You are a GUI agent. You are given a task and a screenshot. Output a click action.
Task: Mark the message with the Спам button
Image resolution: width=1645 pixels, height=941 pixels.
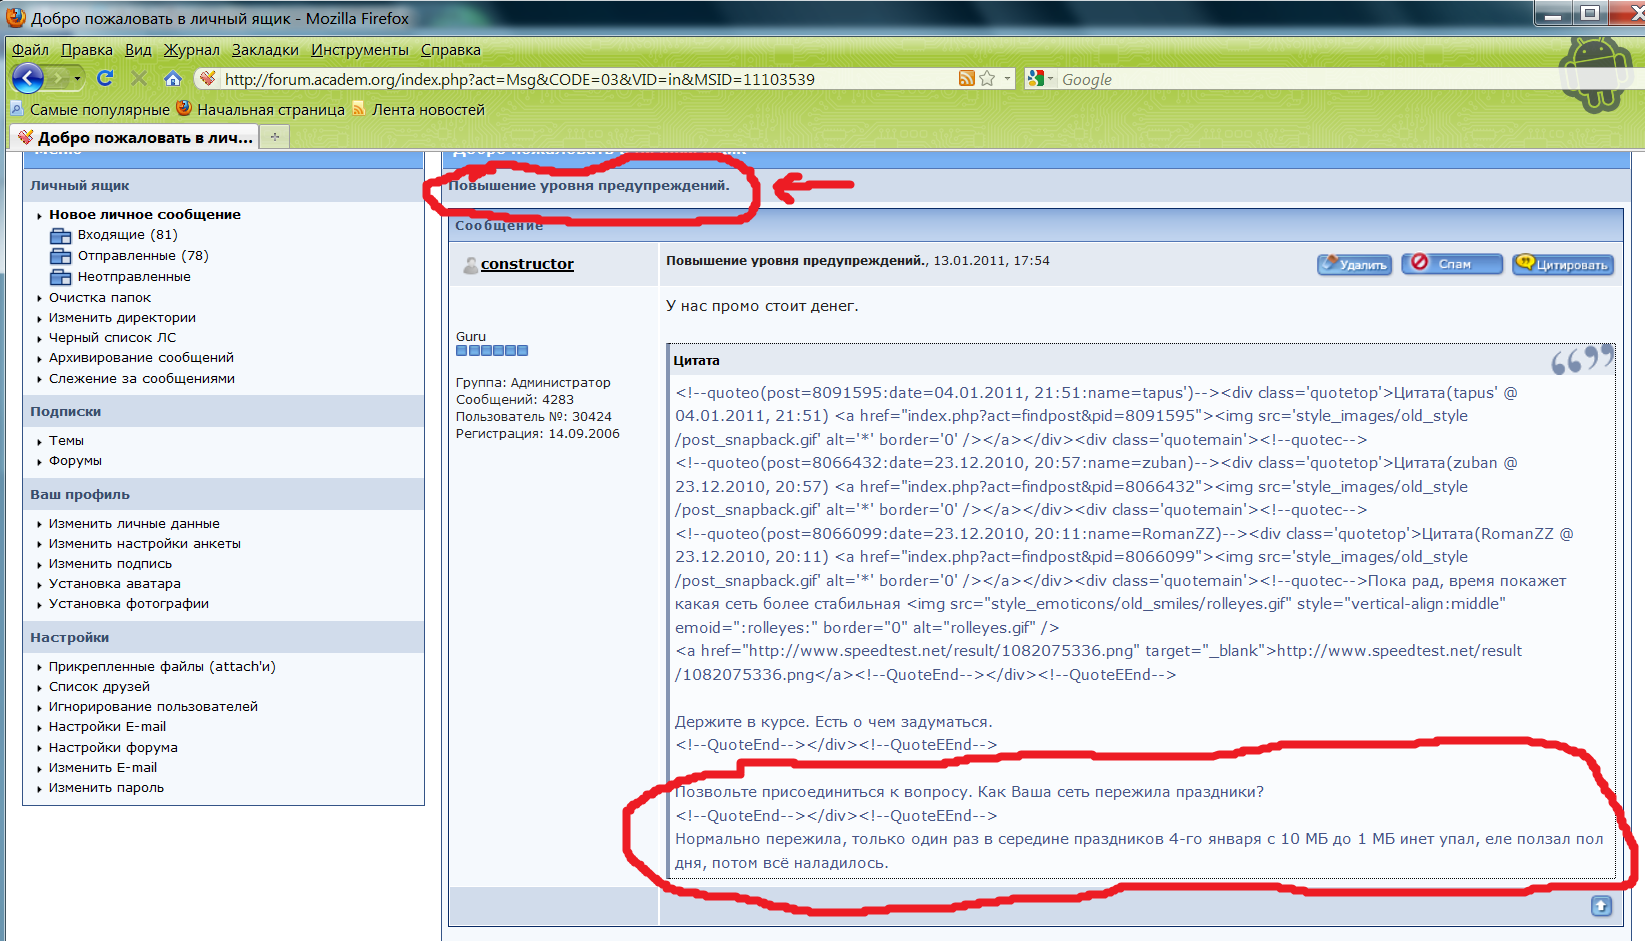point(1451,264)
